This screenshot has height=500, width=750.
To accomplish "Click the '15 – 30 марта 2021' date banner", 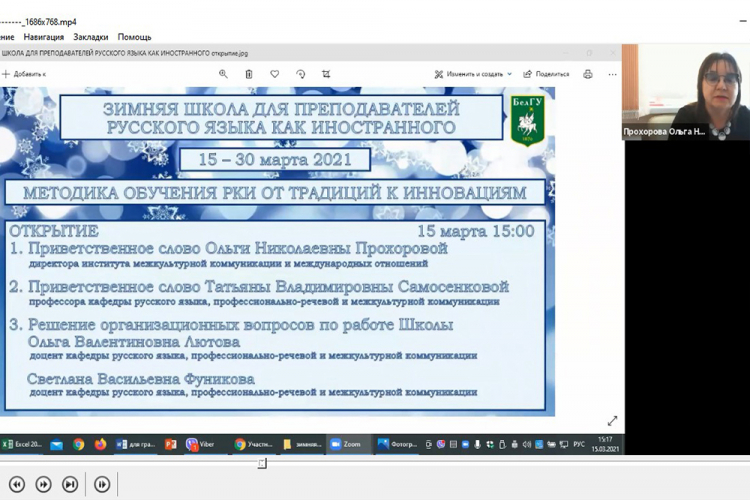I will (275, 160).
